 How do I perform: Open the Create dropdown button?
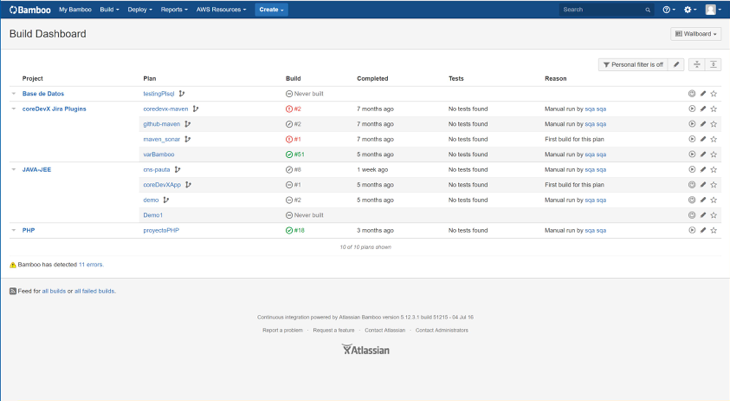coord(271,9)
